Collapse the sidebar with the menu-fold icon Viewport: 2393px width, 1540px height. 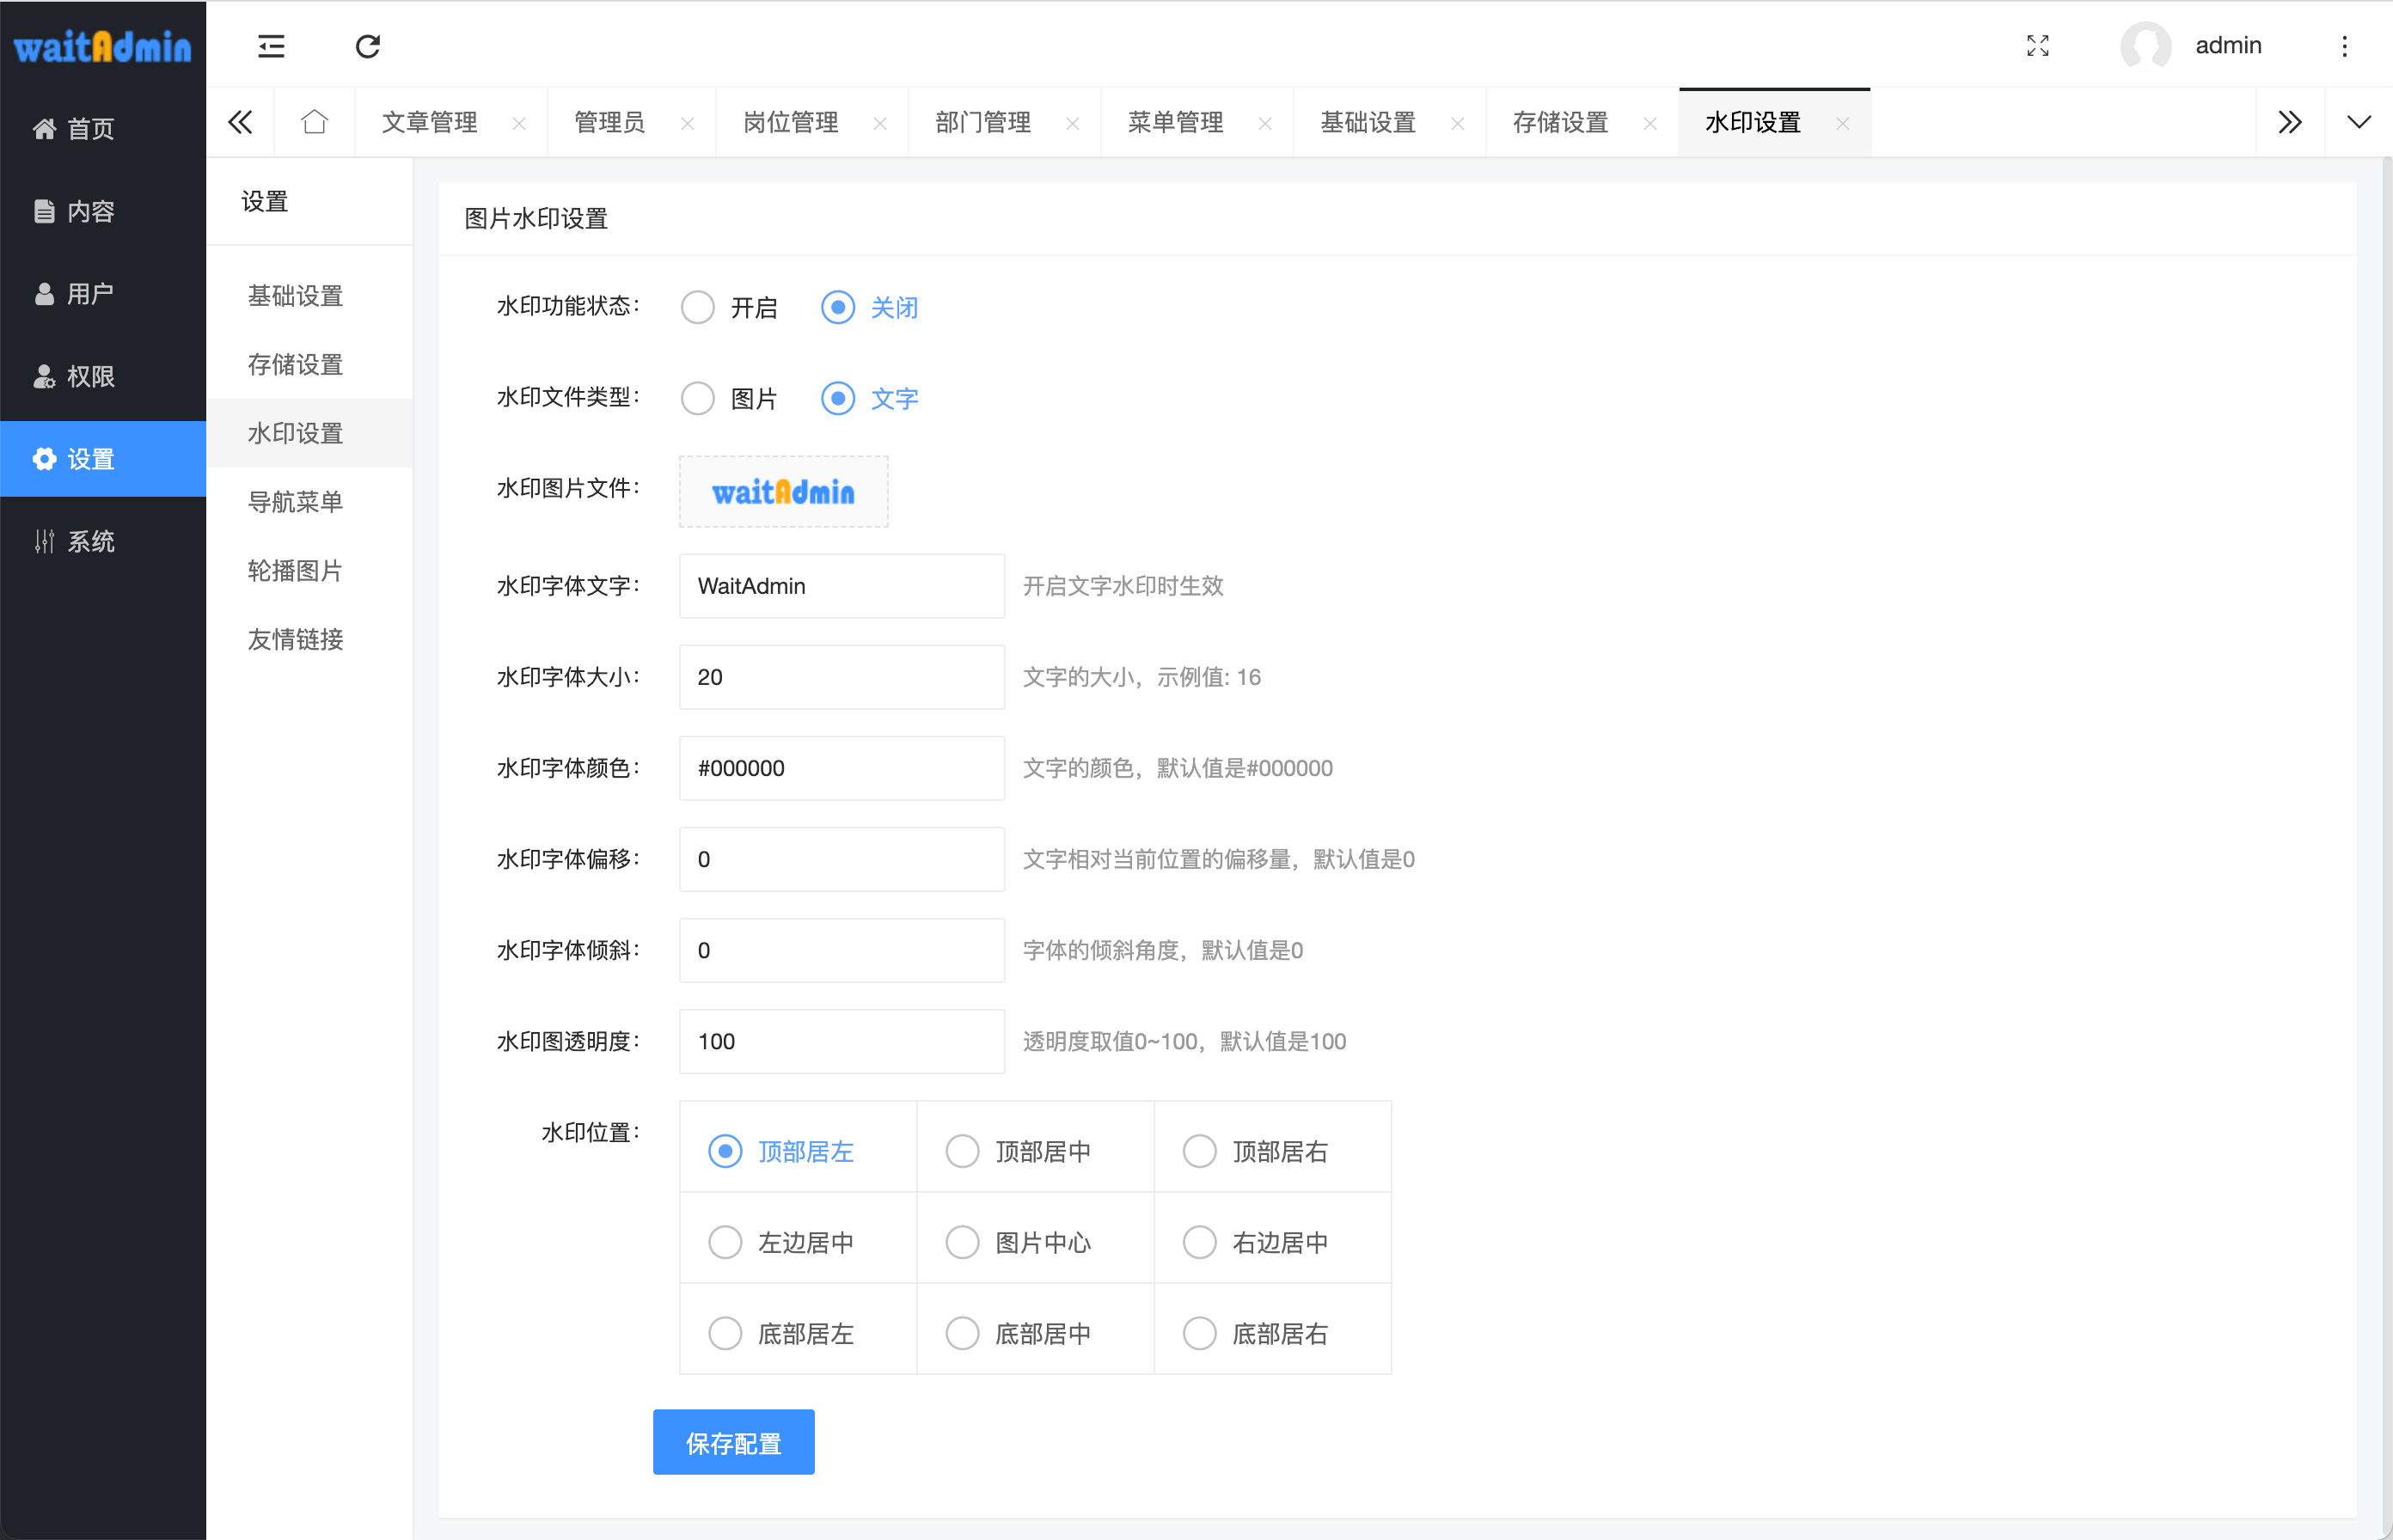coord(271,46)
